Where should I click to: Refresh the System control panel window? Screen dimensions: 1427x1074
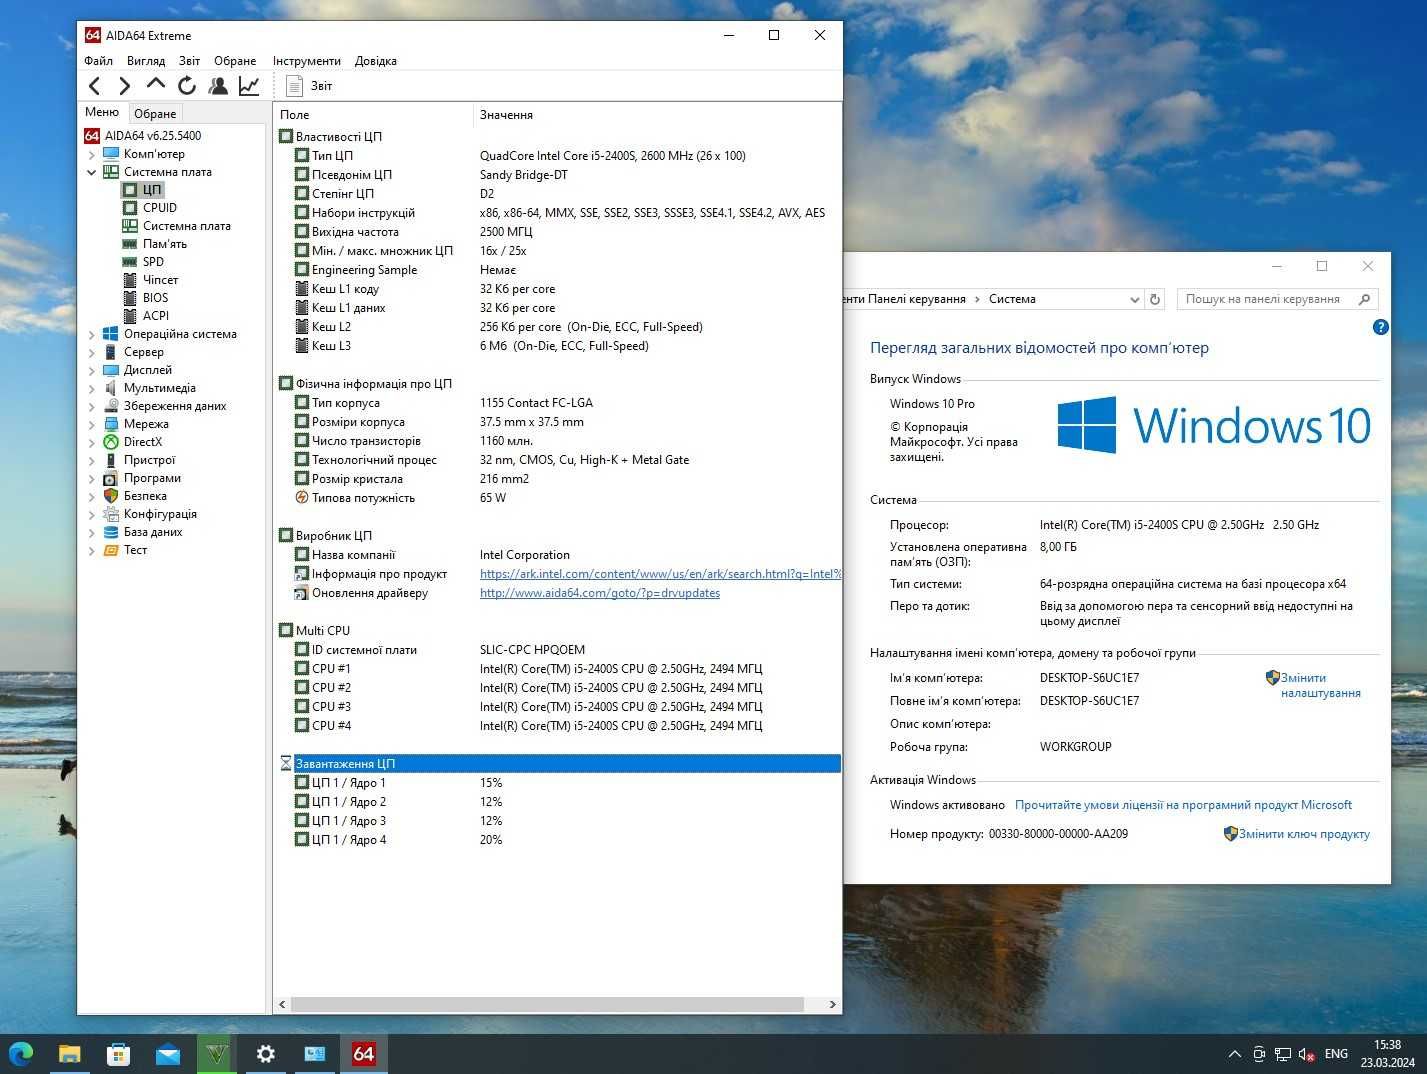tap(1155, 299)
